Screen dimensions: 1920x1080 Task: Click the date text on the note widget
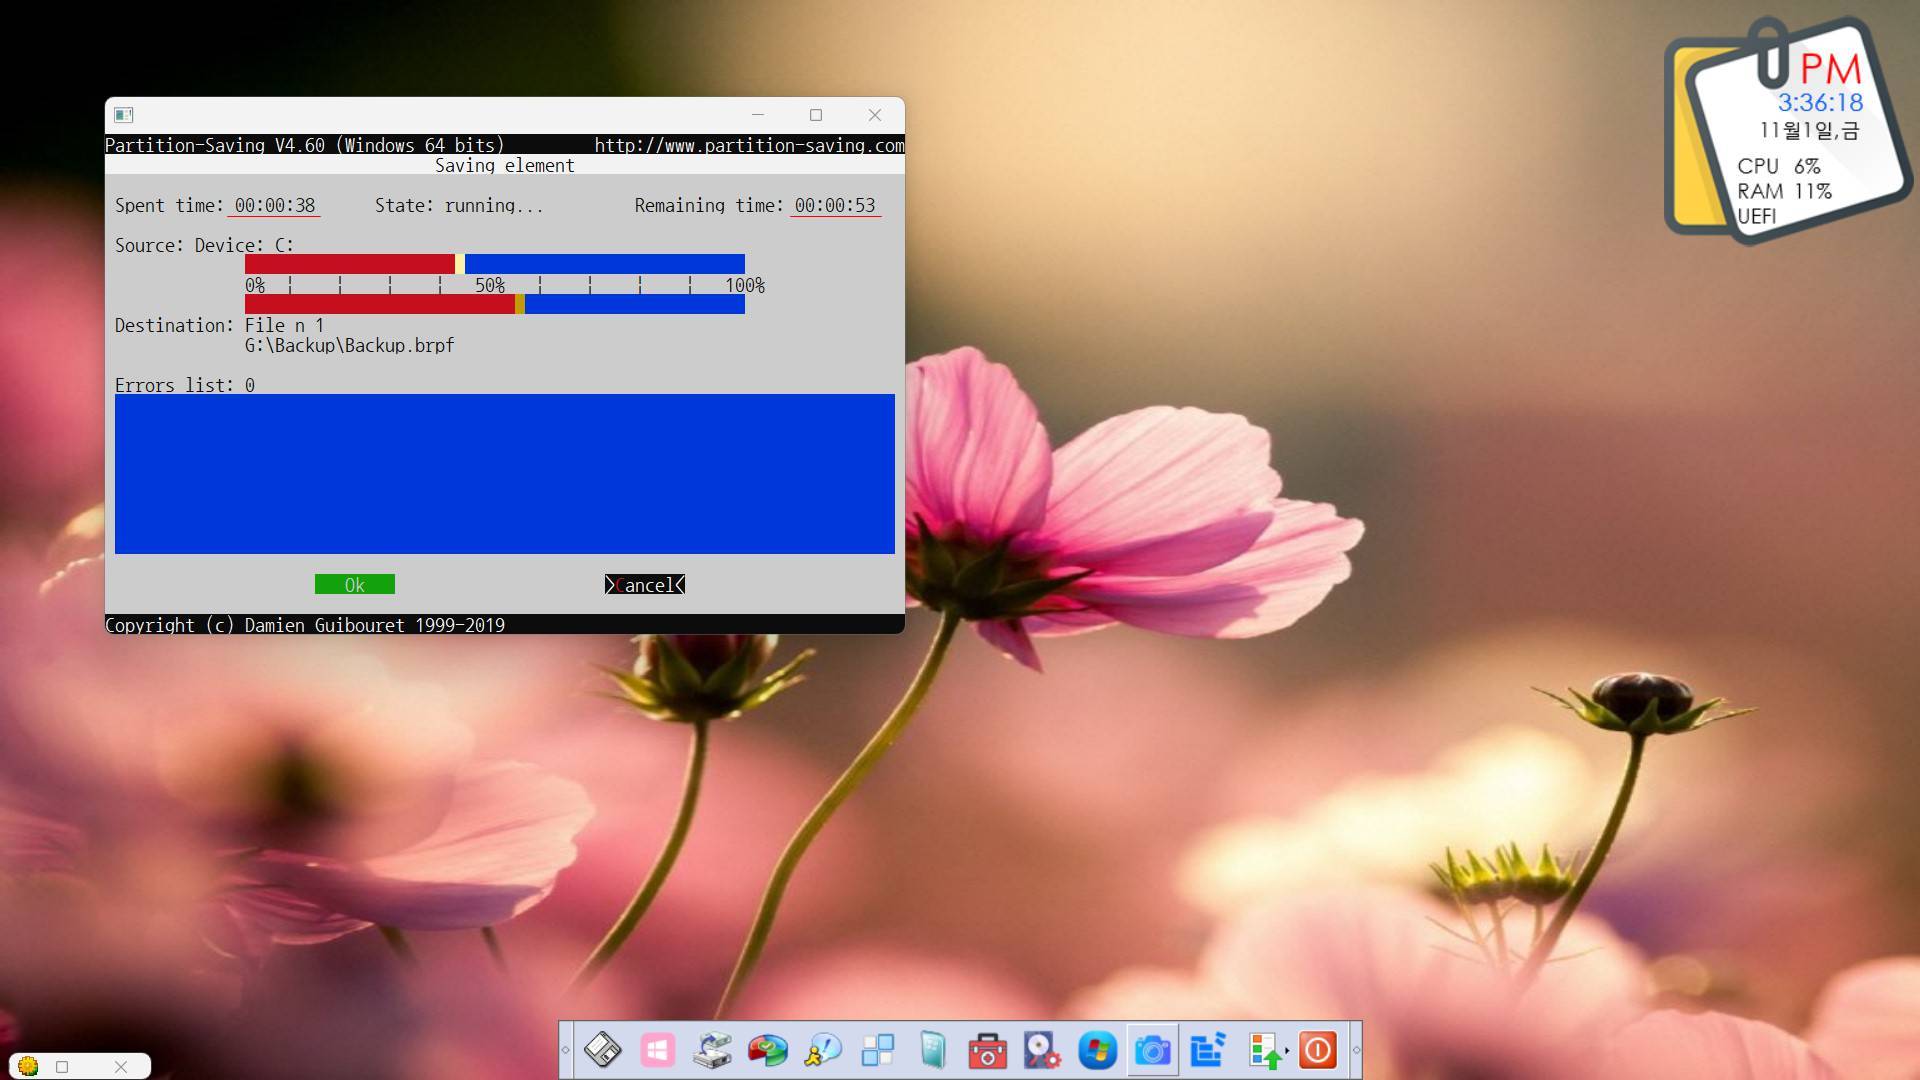(x=1809, y=130)
